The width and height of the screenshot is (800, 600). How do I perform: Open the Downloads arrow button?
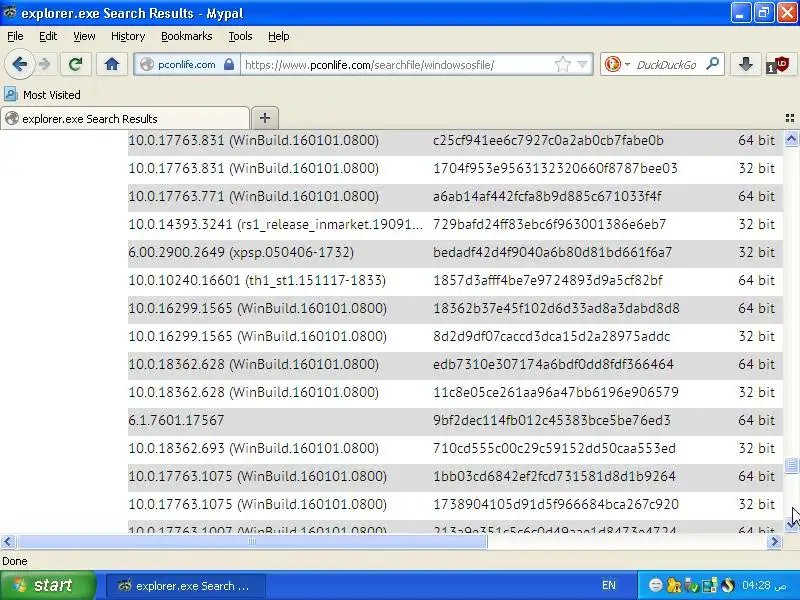[745, 64]
